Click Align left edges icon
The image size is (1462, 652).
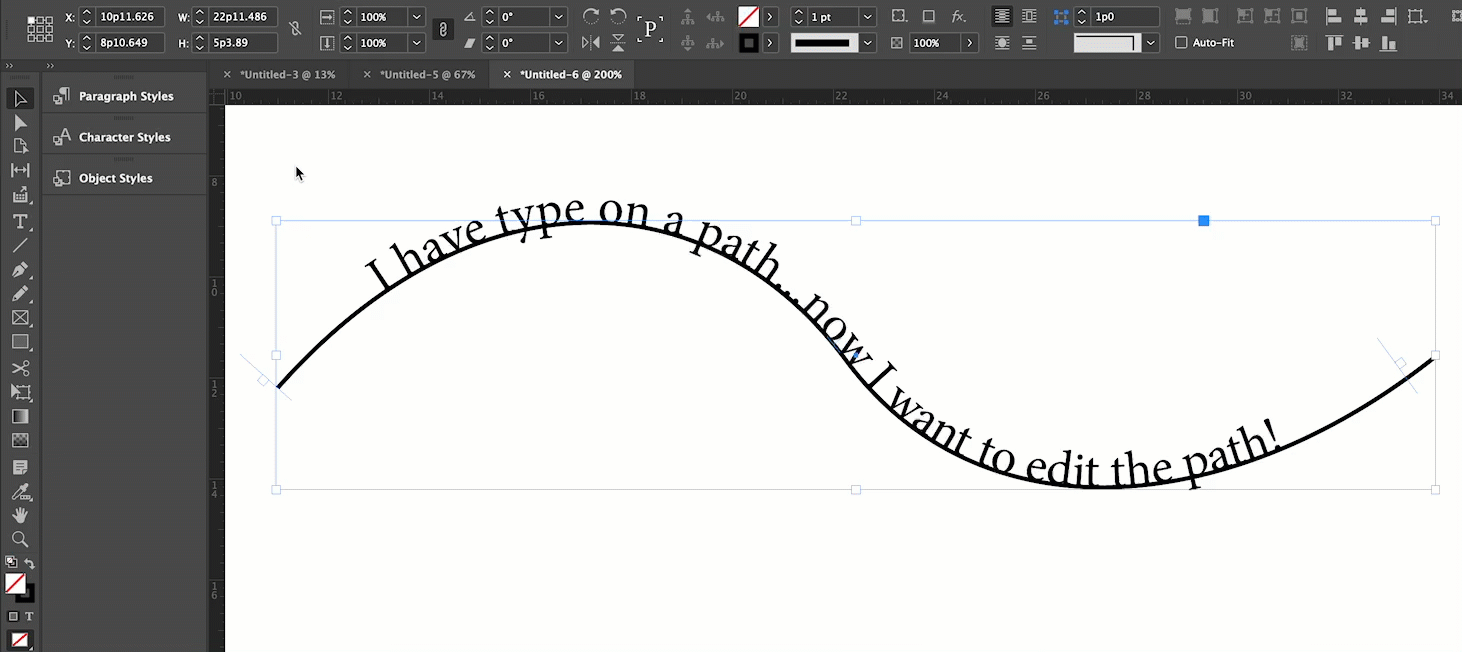[1334, 16]
